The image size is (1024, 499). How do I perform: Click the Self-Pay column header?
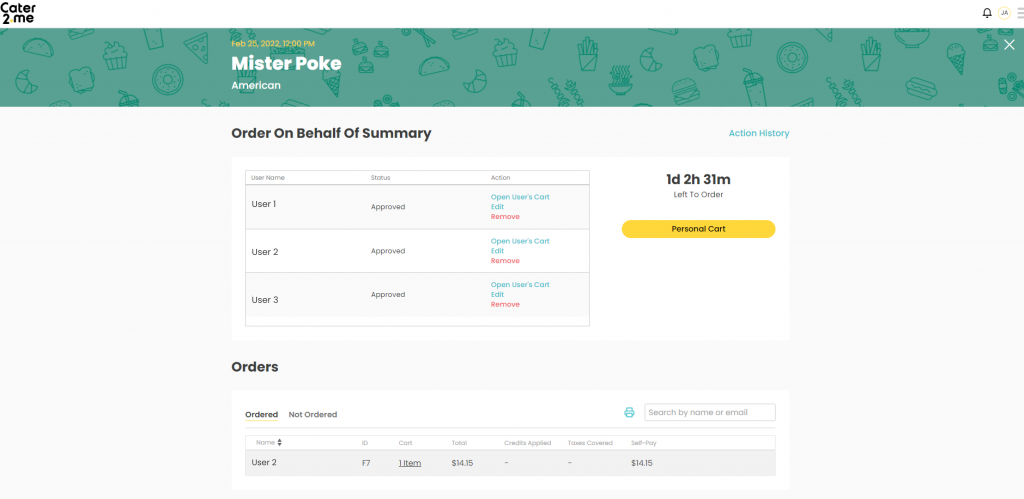[644, 443]
